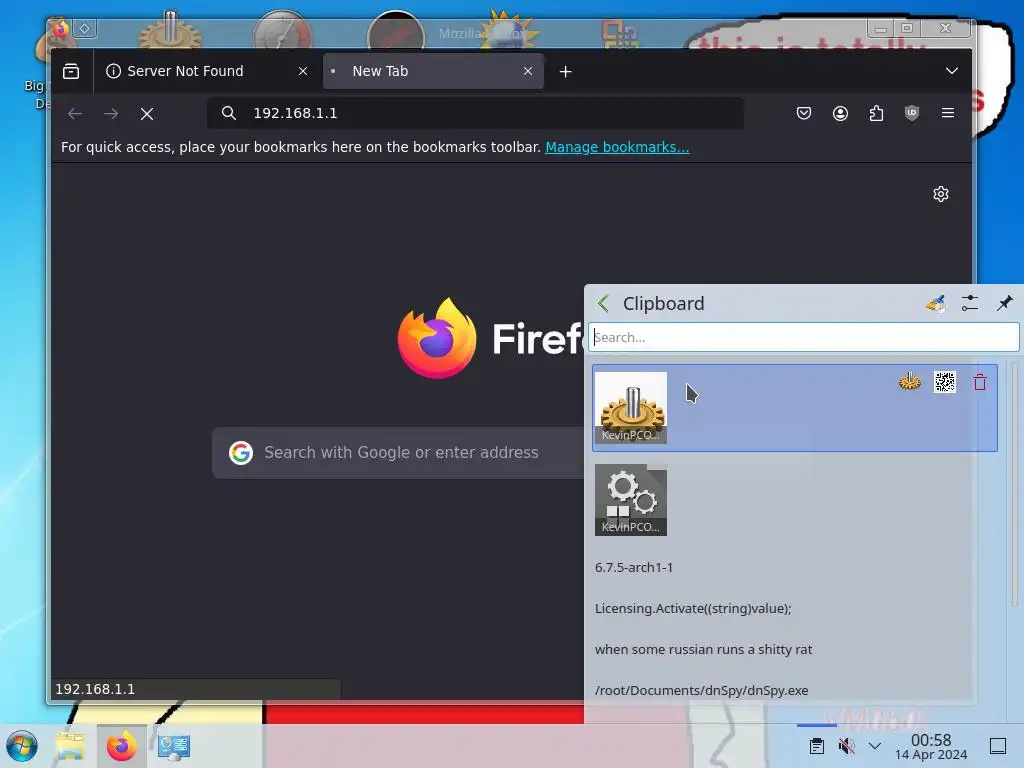Close the New Tab tab
This screenshot has width=1024, height=768.
[528, 71]
